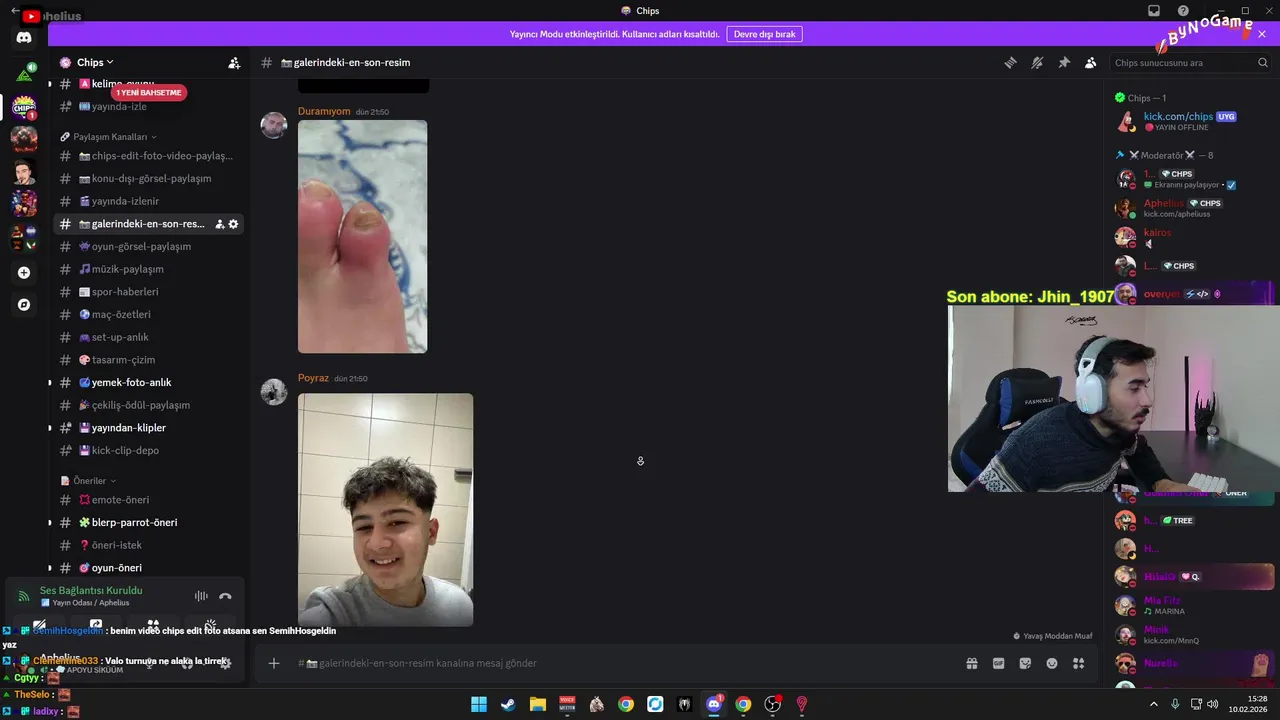Open Duramıyom's toe photo attachment
The height and width of the screenshot is (720, 1280).
[x=362, y=237]
